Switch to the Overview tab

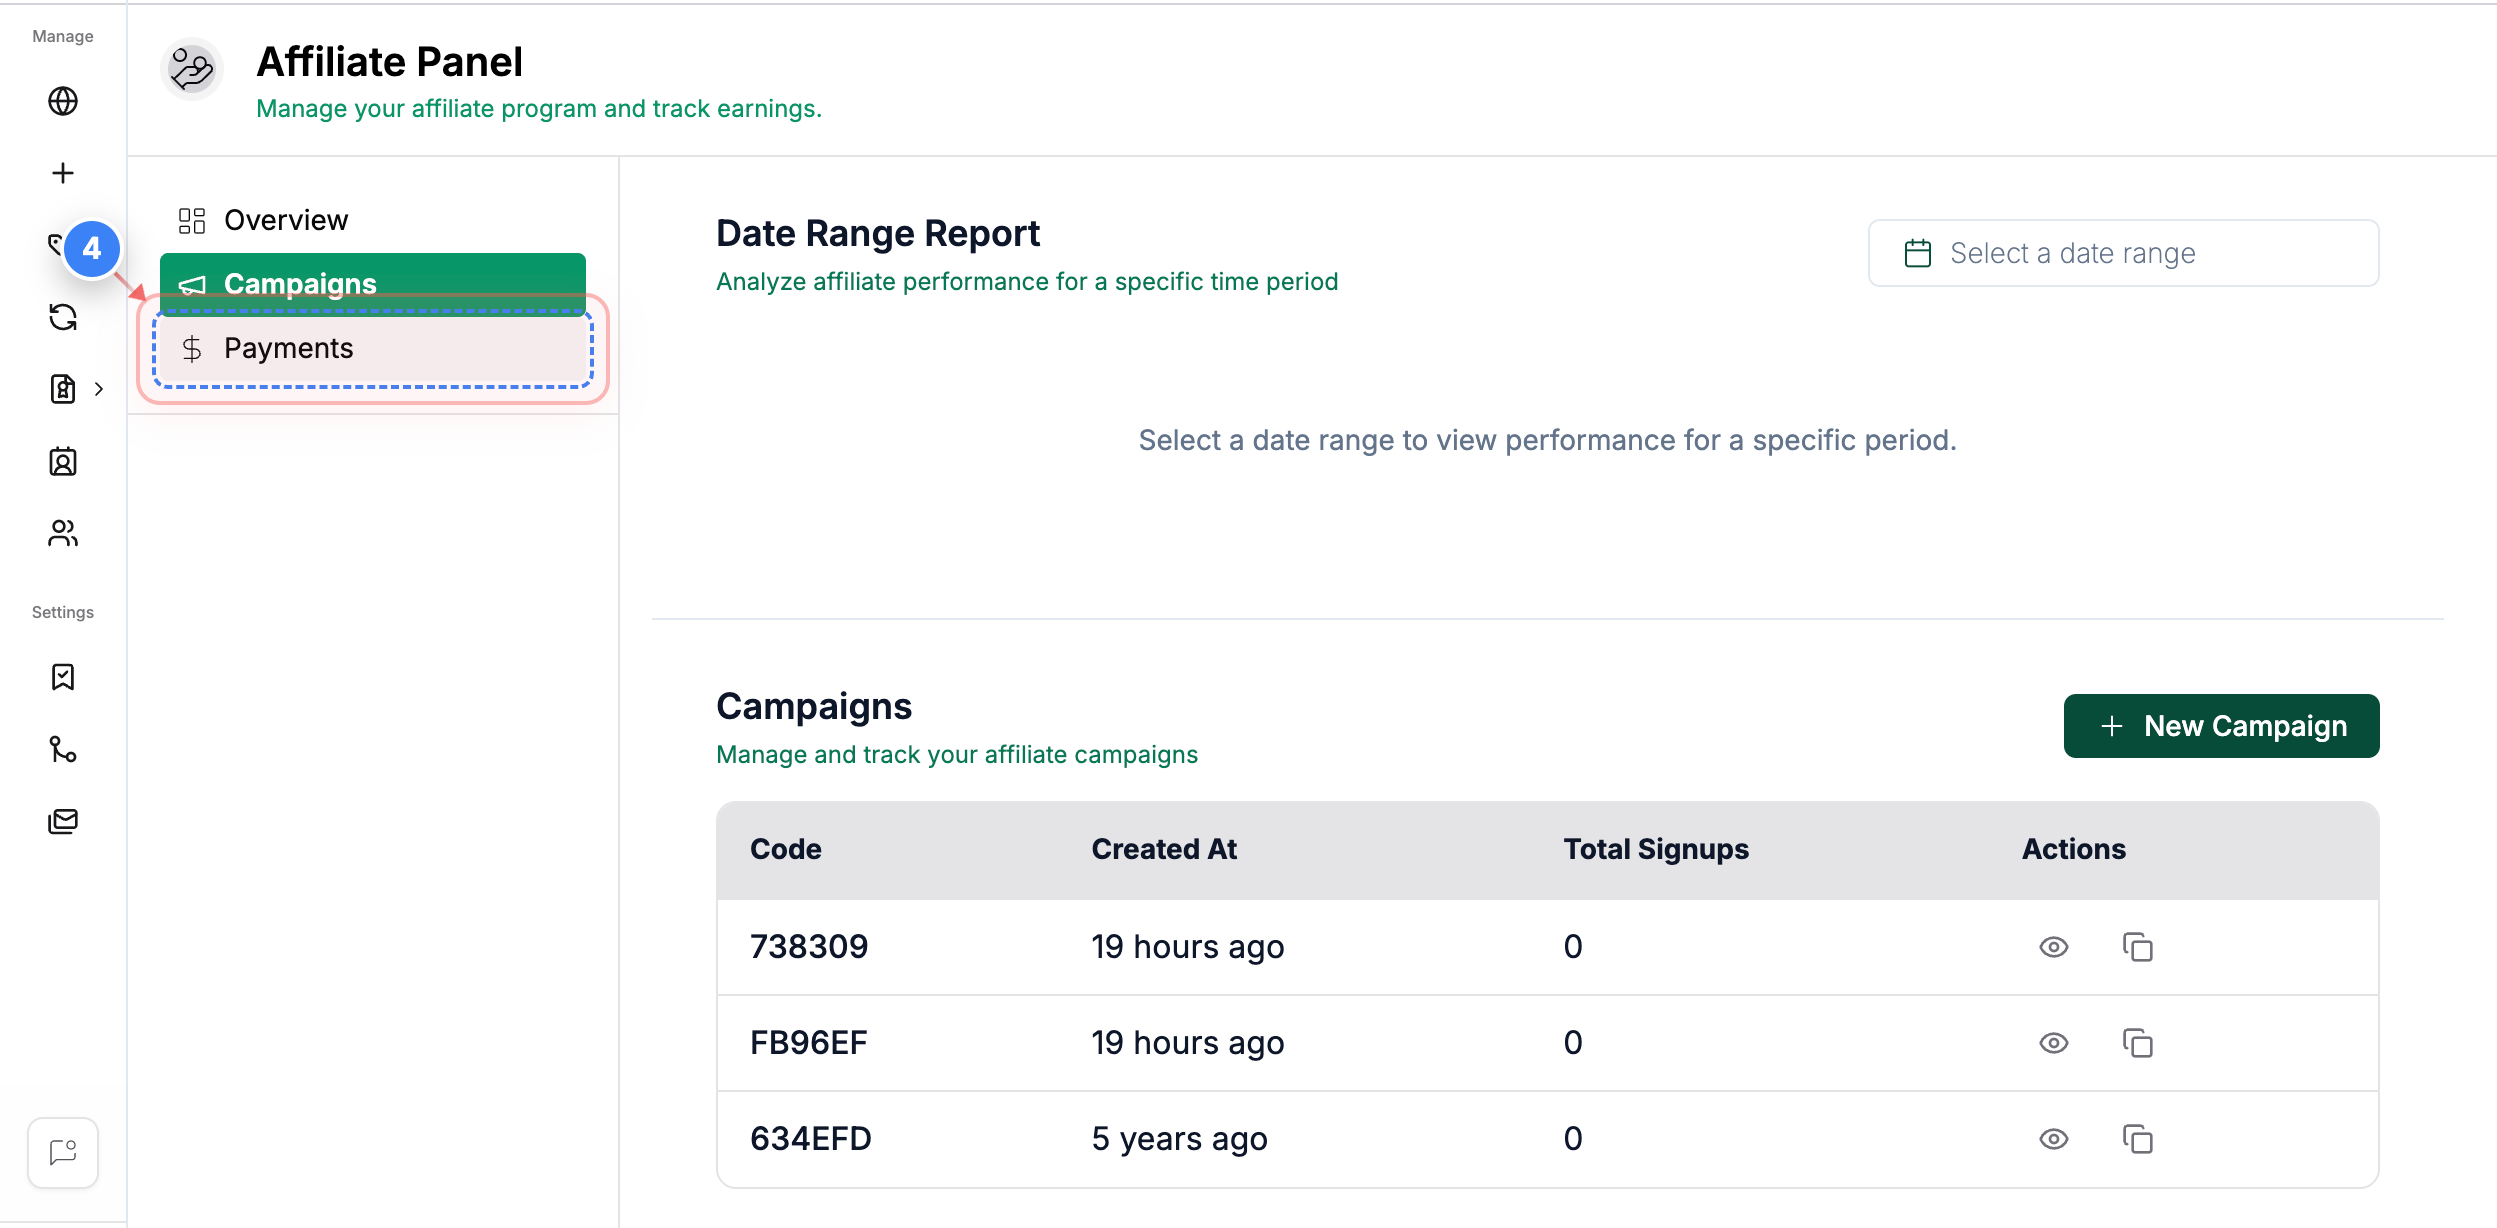pos(285,220)
